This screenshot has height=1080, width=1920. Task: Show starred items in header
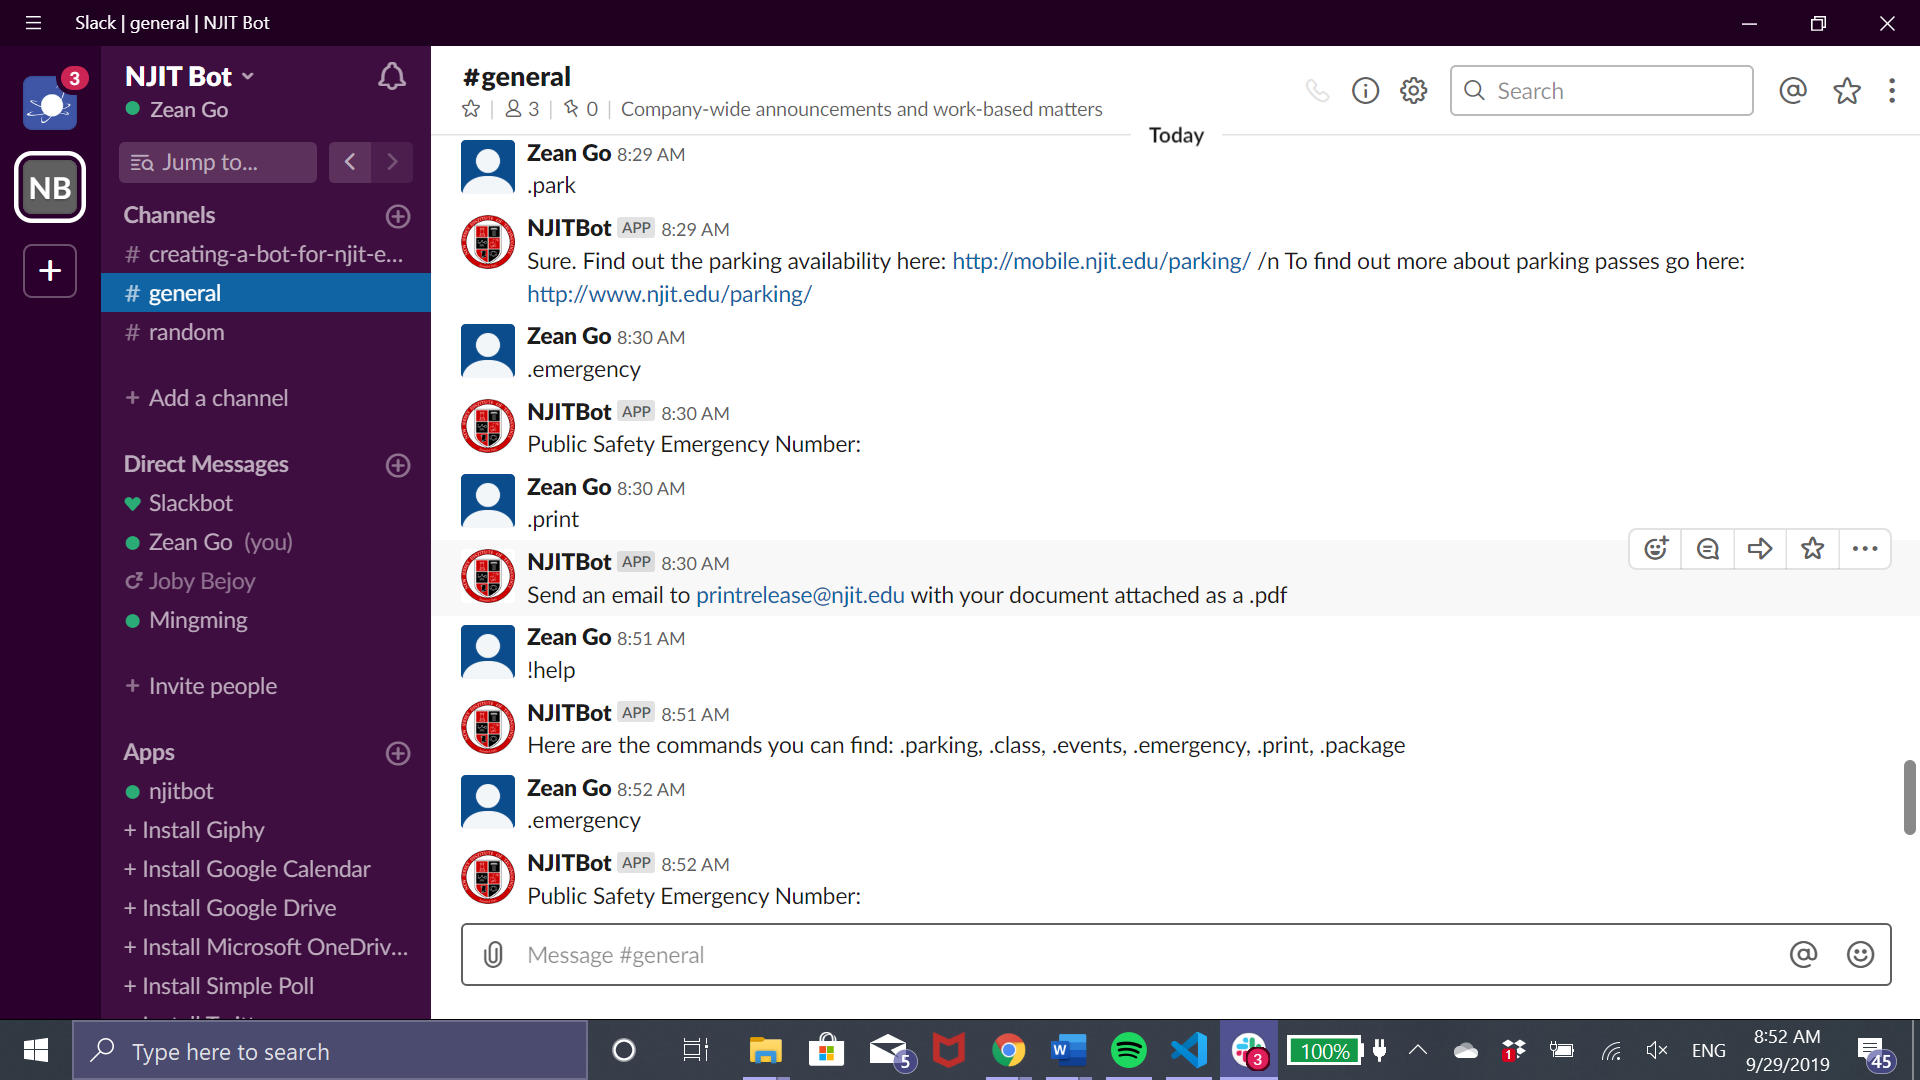1846,91
